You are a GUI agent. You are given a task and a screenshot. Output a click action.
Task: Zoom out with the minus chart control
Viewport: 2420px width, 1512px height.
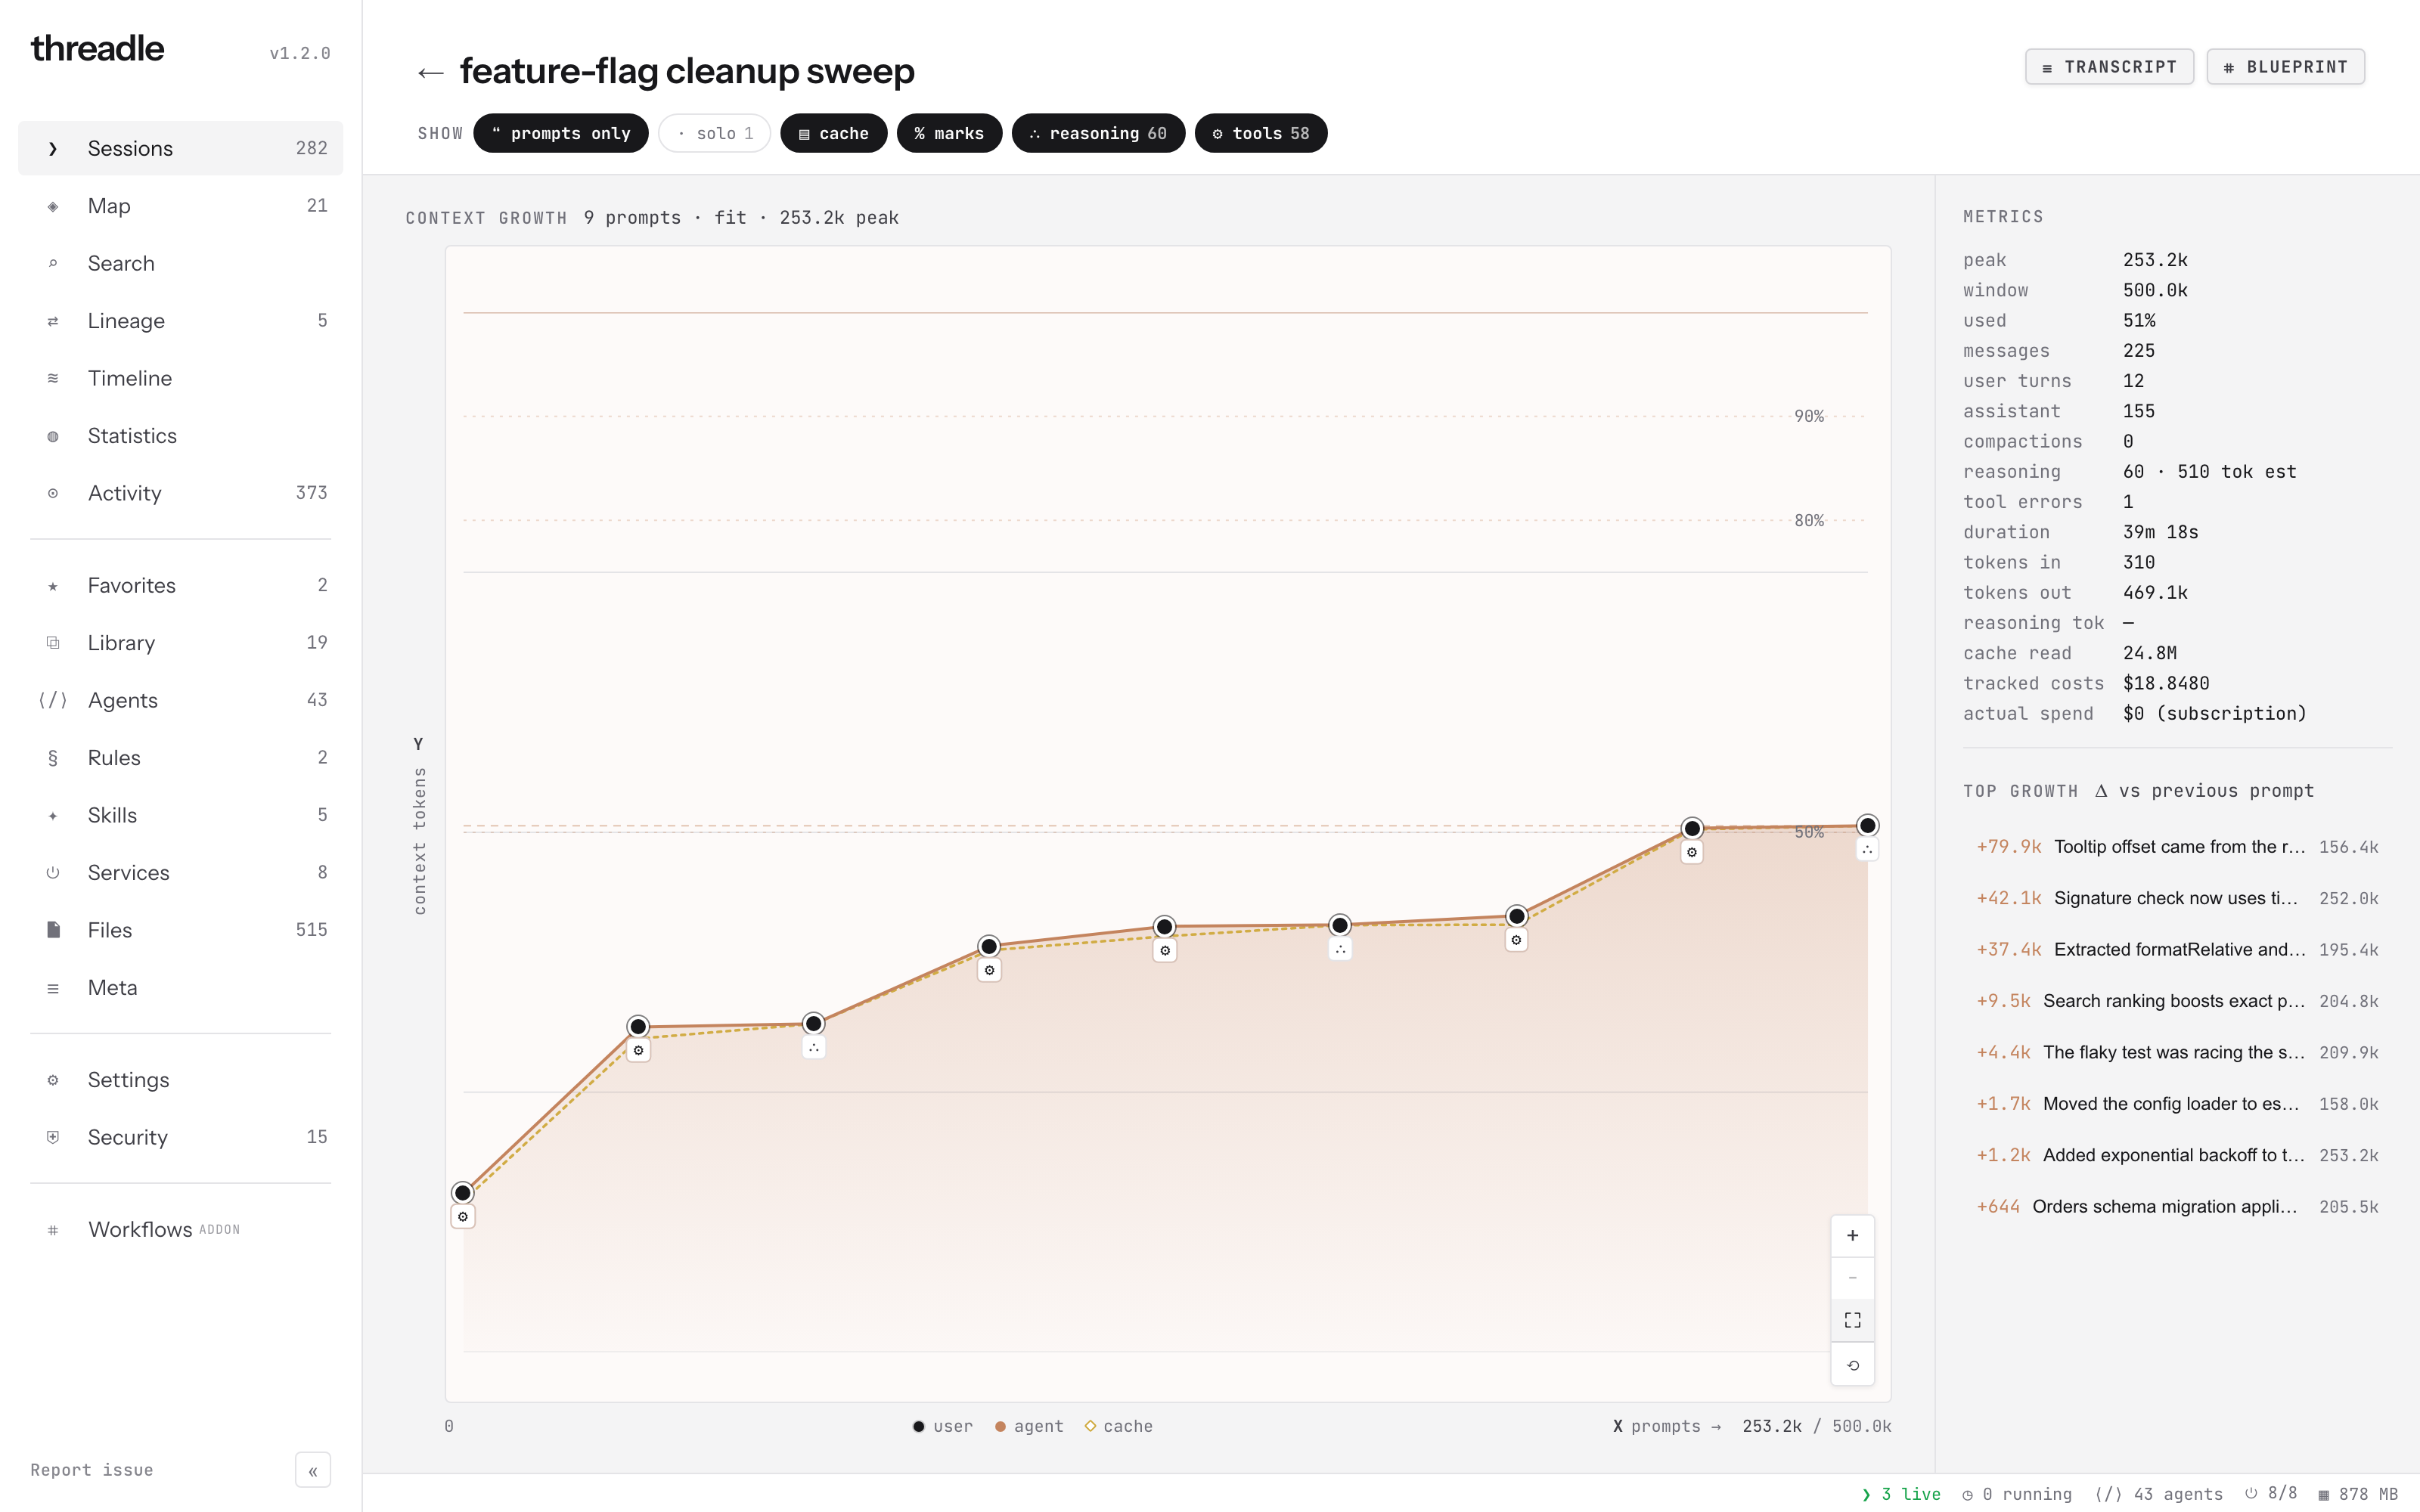click(x=1852, y=1278)
